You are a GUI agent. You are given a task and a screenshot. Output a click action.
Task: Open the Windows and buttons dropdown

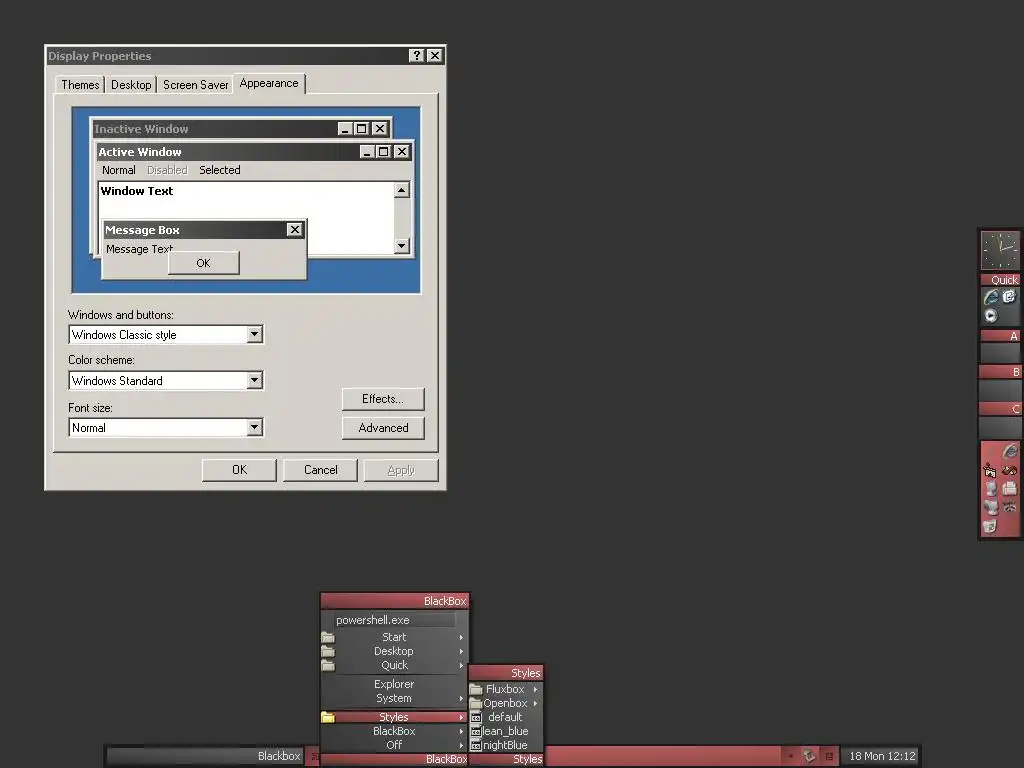[x=255, y=334]
